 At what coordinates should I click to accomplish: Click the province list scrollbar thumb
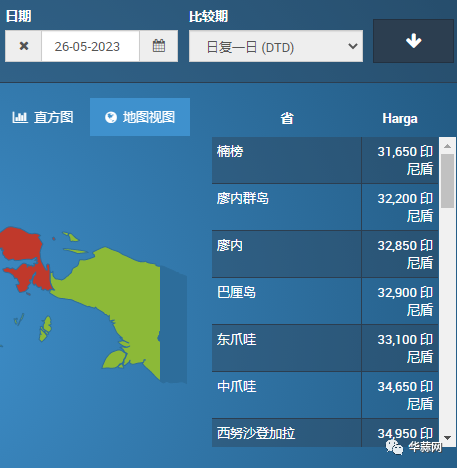point(447,181)
